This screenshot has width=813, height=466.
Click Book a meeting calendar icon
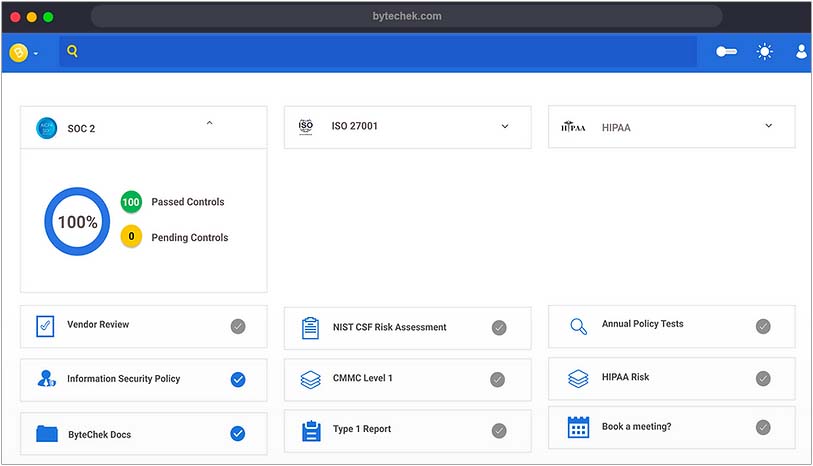point(578,427)
